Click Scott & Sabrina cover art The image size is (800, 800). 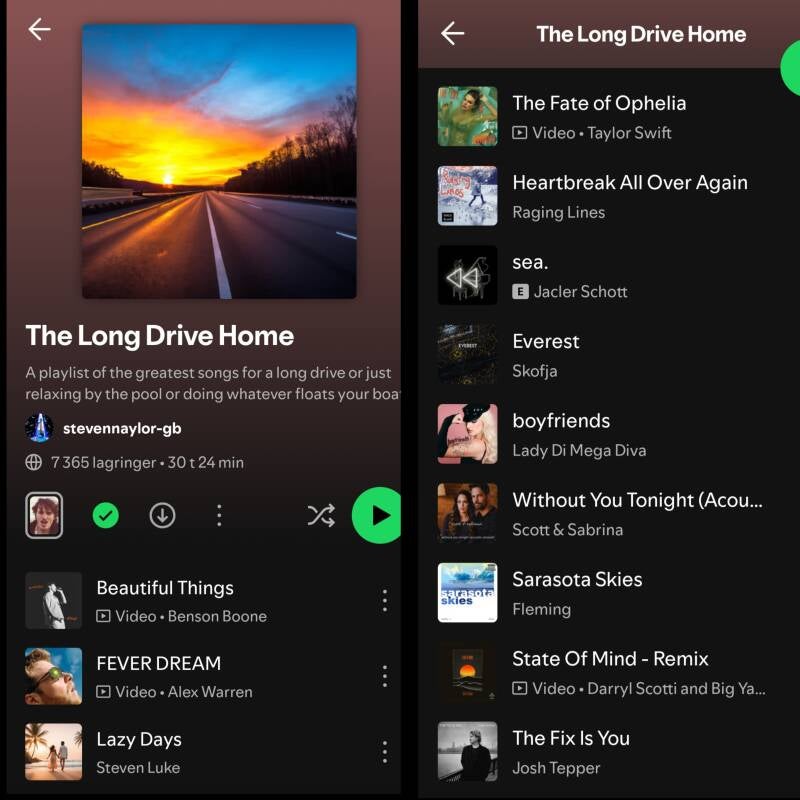467,513
